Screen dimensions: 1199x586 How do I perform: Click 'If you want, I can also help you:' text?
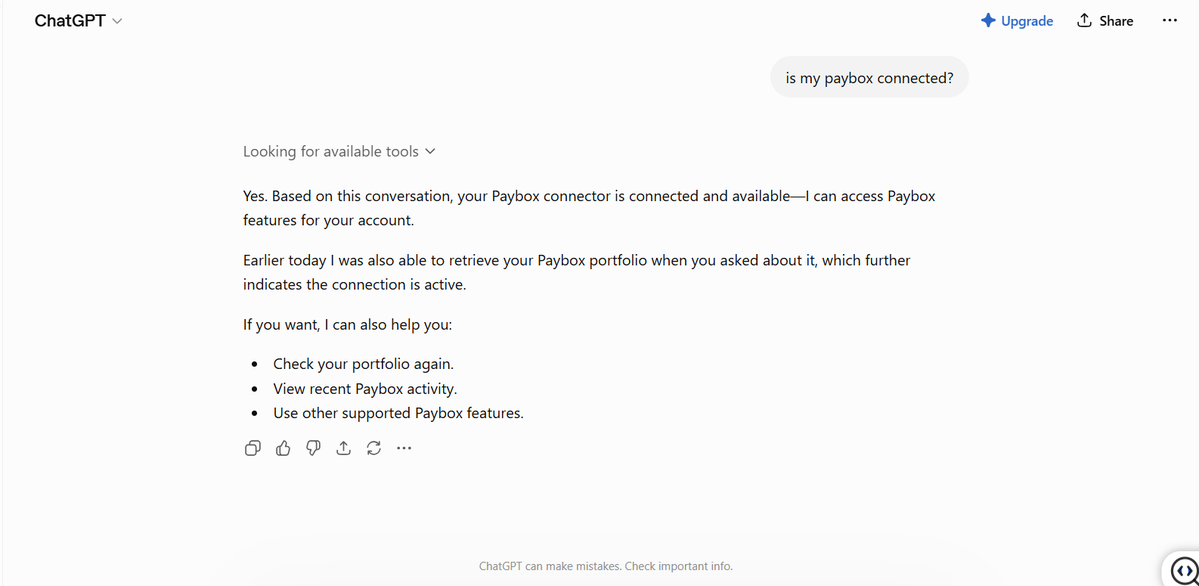[x=348, y=324]
